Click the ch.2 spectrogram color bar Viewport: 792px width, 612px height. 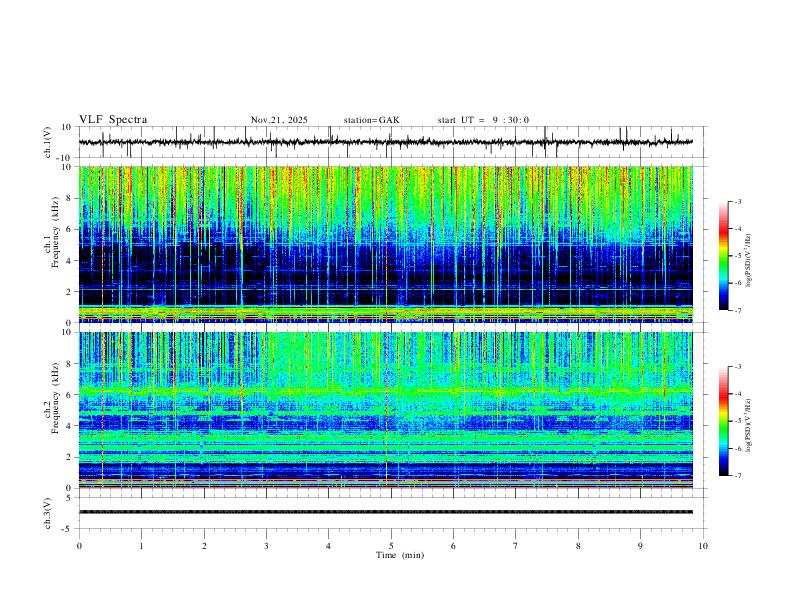tap(724, 421)
